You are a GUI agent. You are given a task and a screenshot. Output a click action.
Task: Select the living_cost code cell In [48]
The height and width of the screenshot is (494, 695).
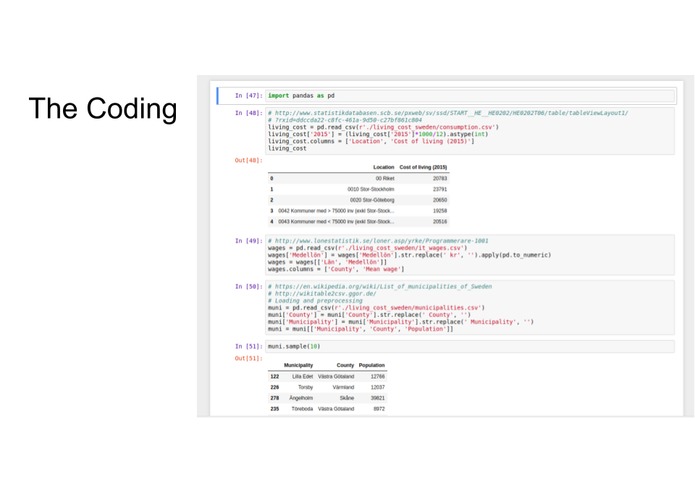[470, 131]
